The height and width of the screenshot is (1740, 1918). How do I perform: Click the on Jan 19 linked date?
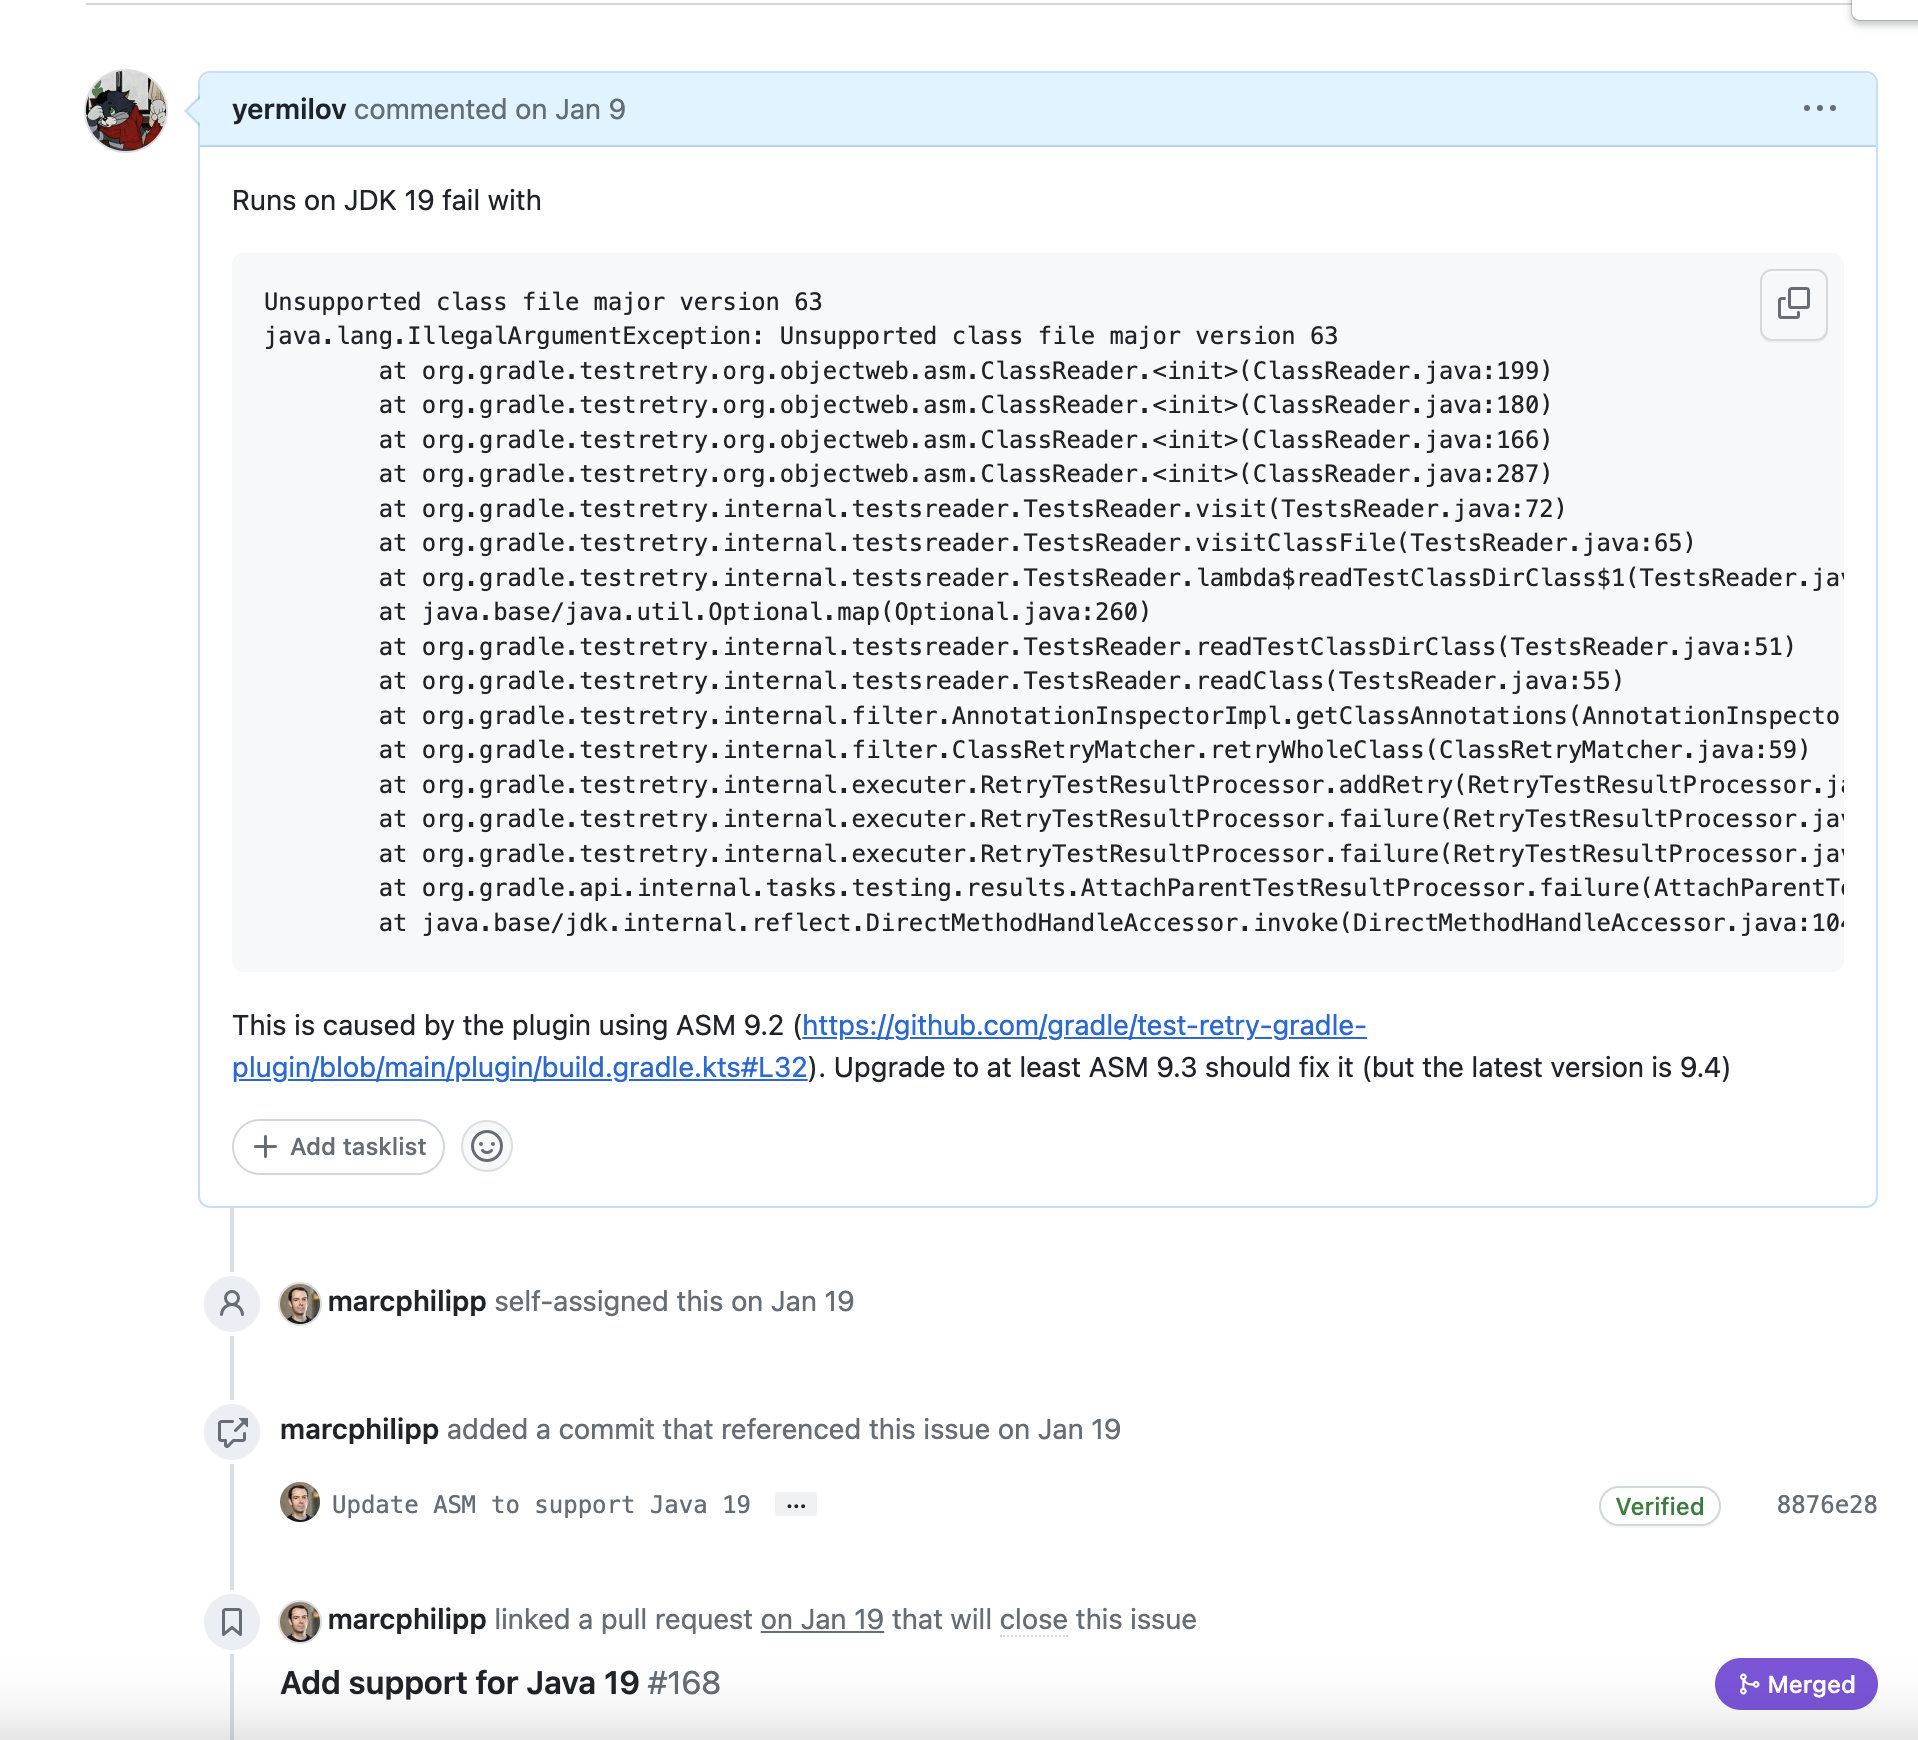pyautogui.click(x=822, y=1619)
